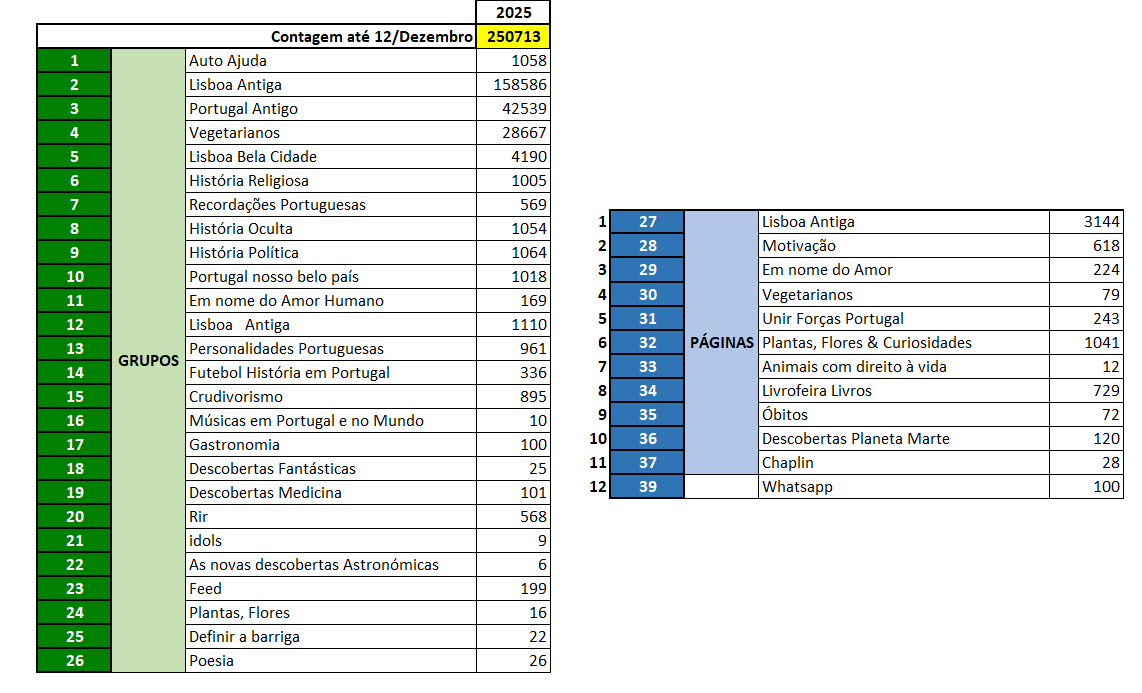This screenshot has width=1142, height=693.
Task: Select the 'Auto Ajuda' cell
Action: tap(330, 61)
